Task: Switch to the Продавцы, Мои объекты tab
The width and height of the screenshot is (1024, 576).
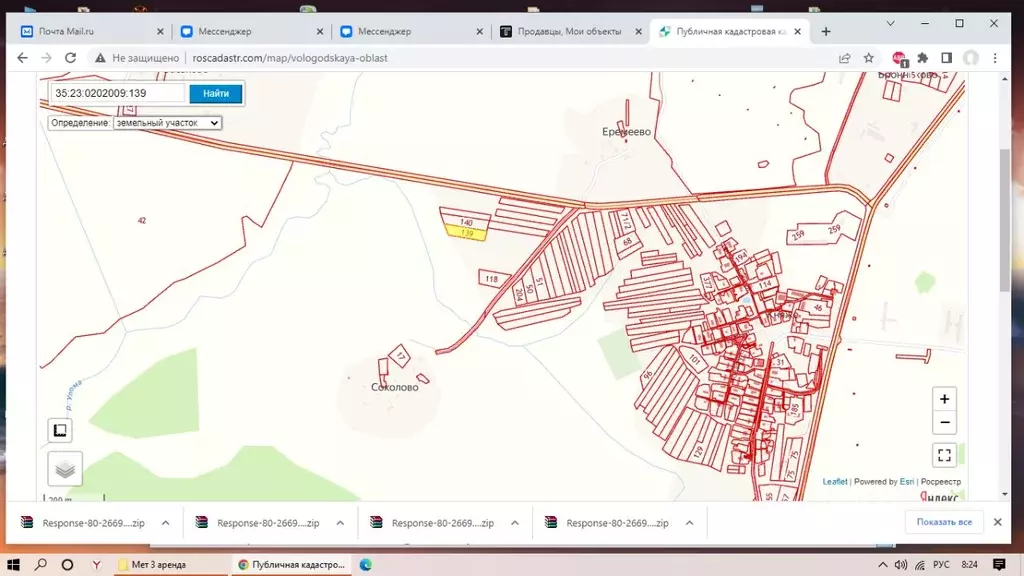Action: click(571, 31)
